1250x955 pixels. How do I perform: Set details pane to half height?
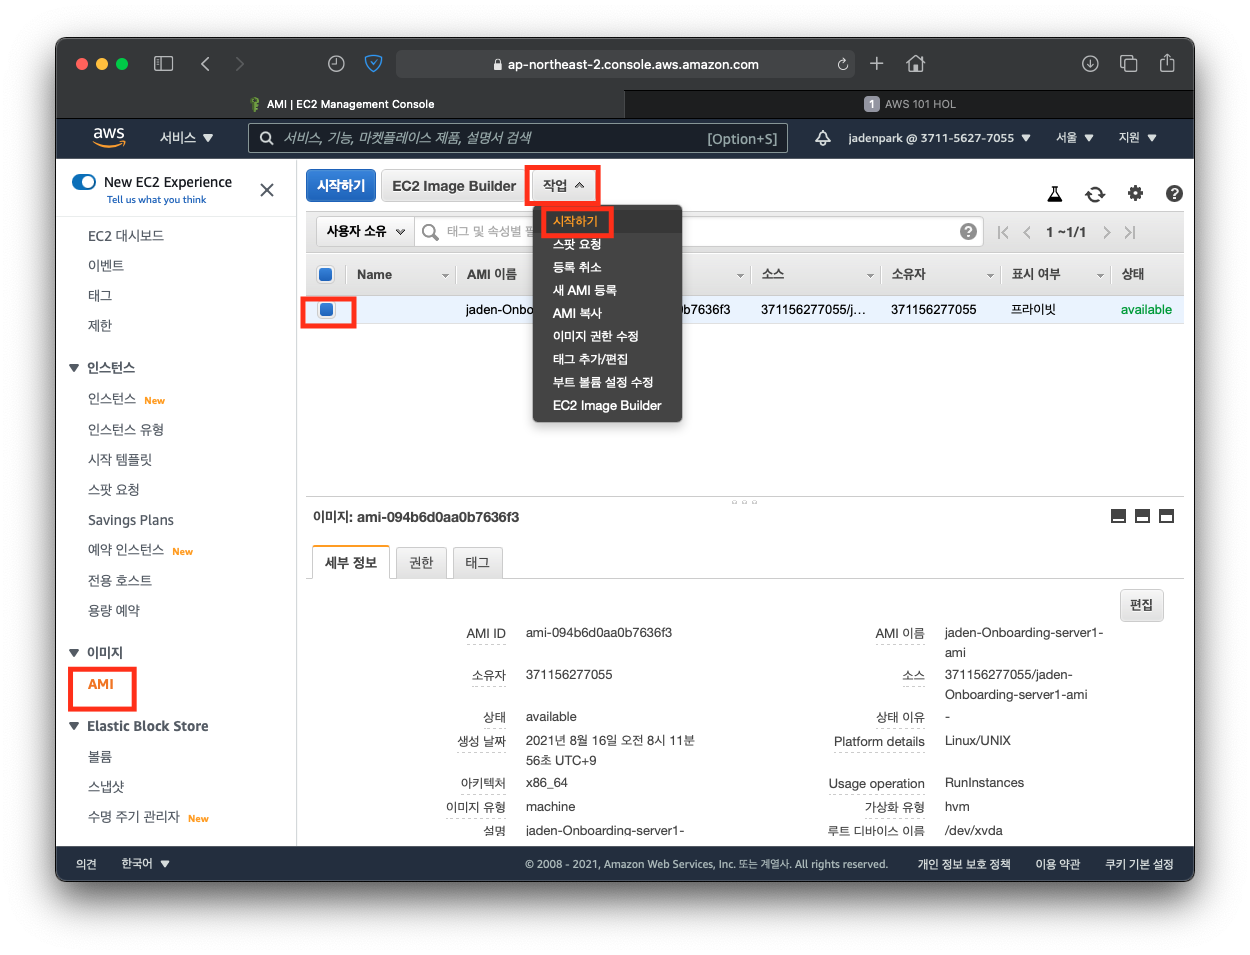pos(1142,516)
